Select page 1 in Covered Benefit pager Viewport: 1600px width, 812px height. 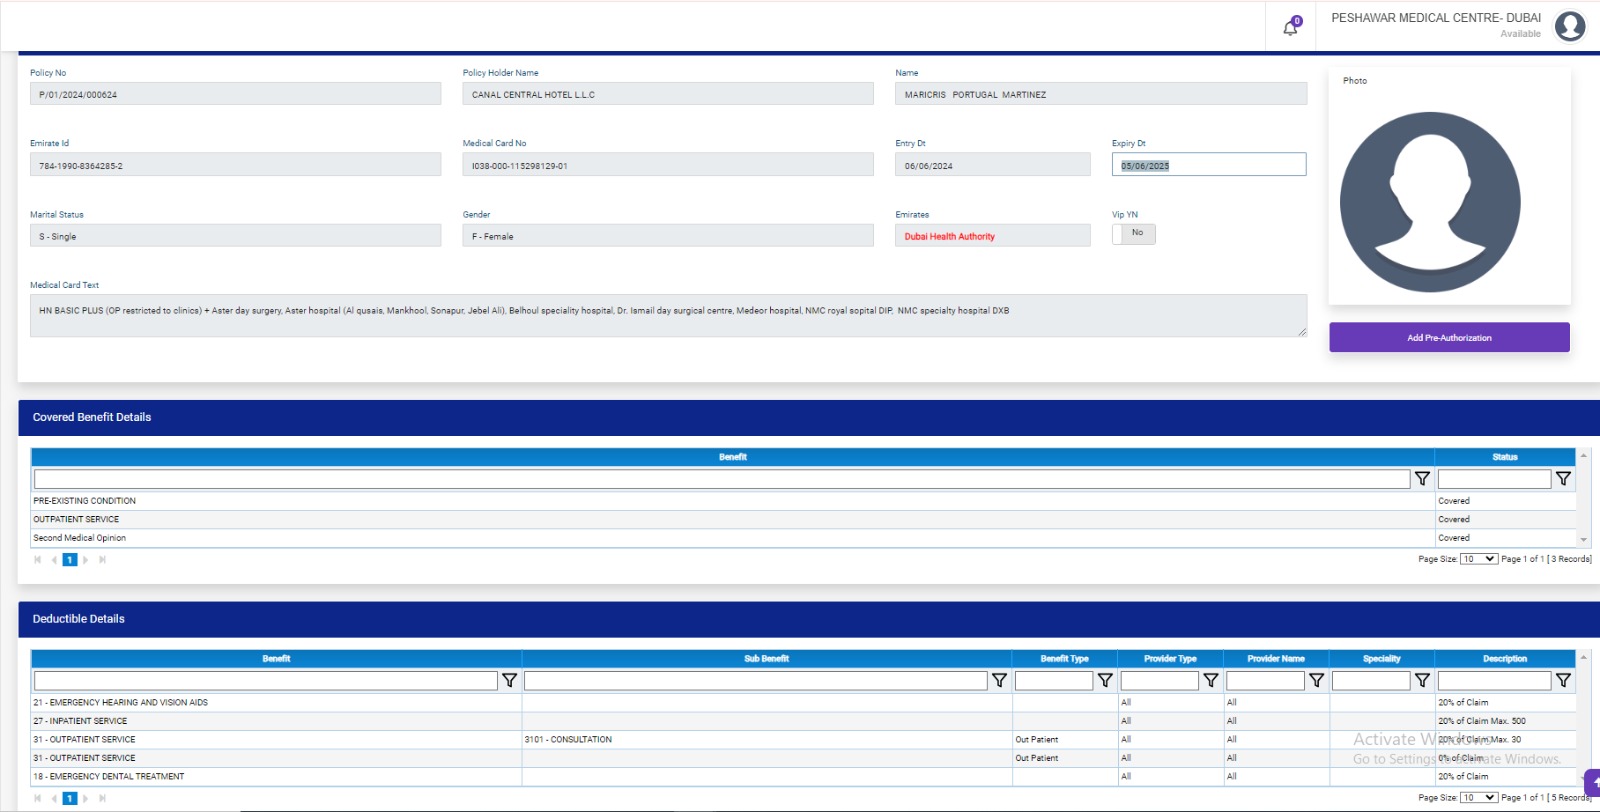[70, 560]
